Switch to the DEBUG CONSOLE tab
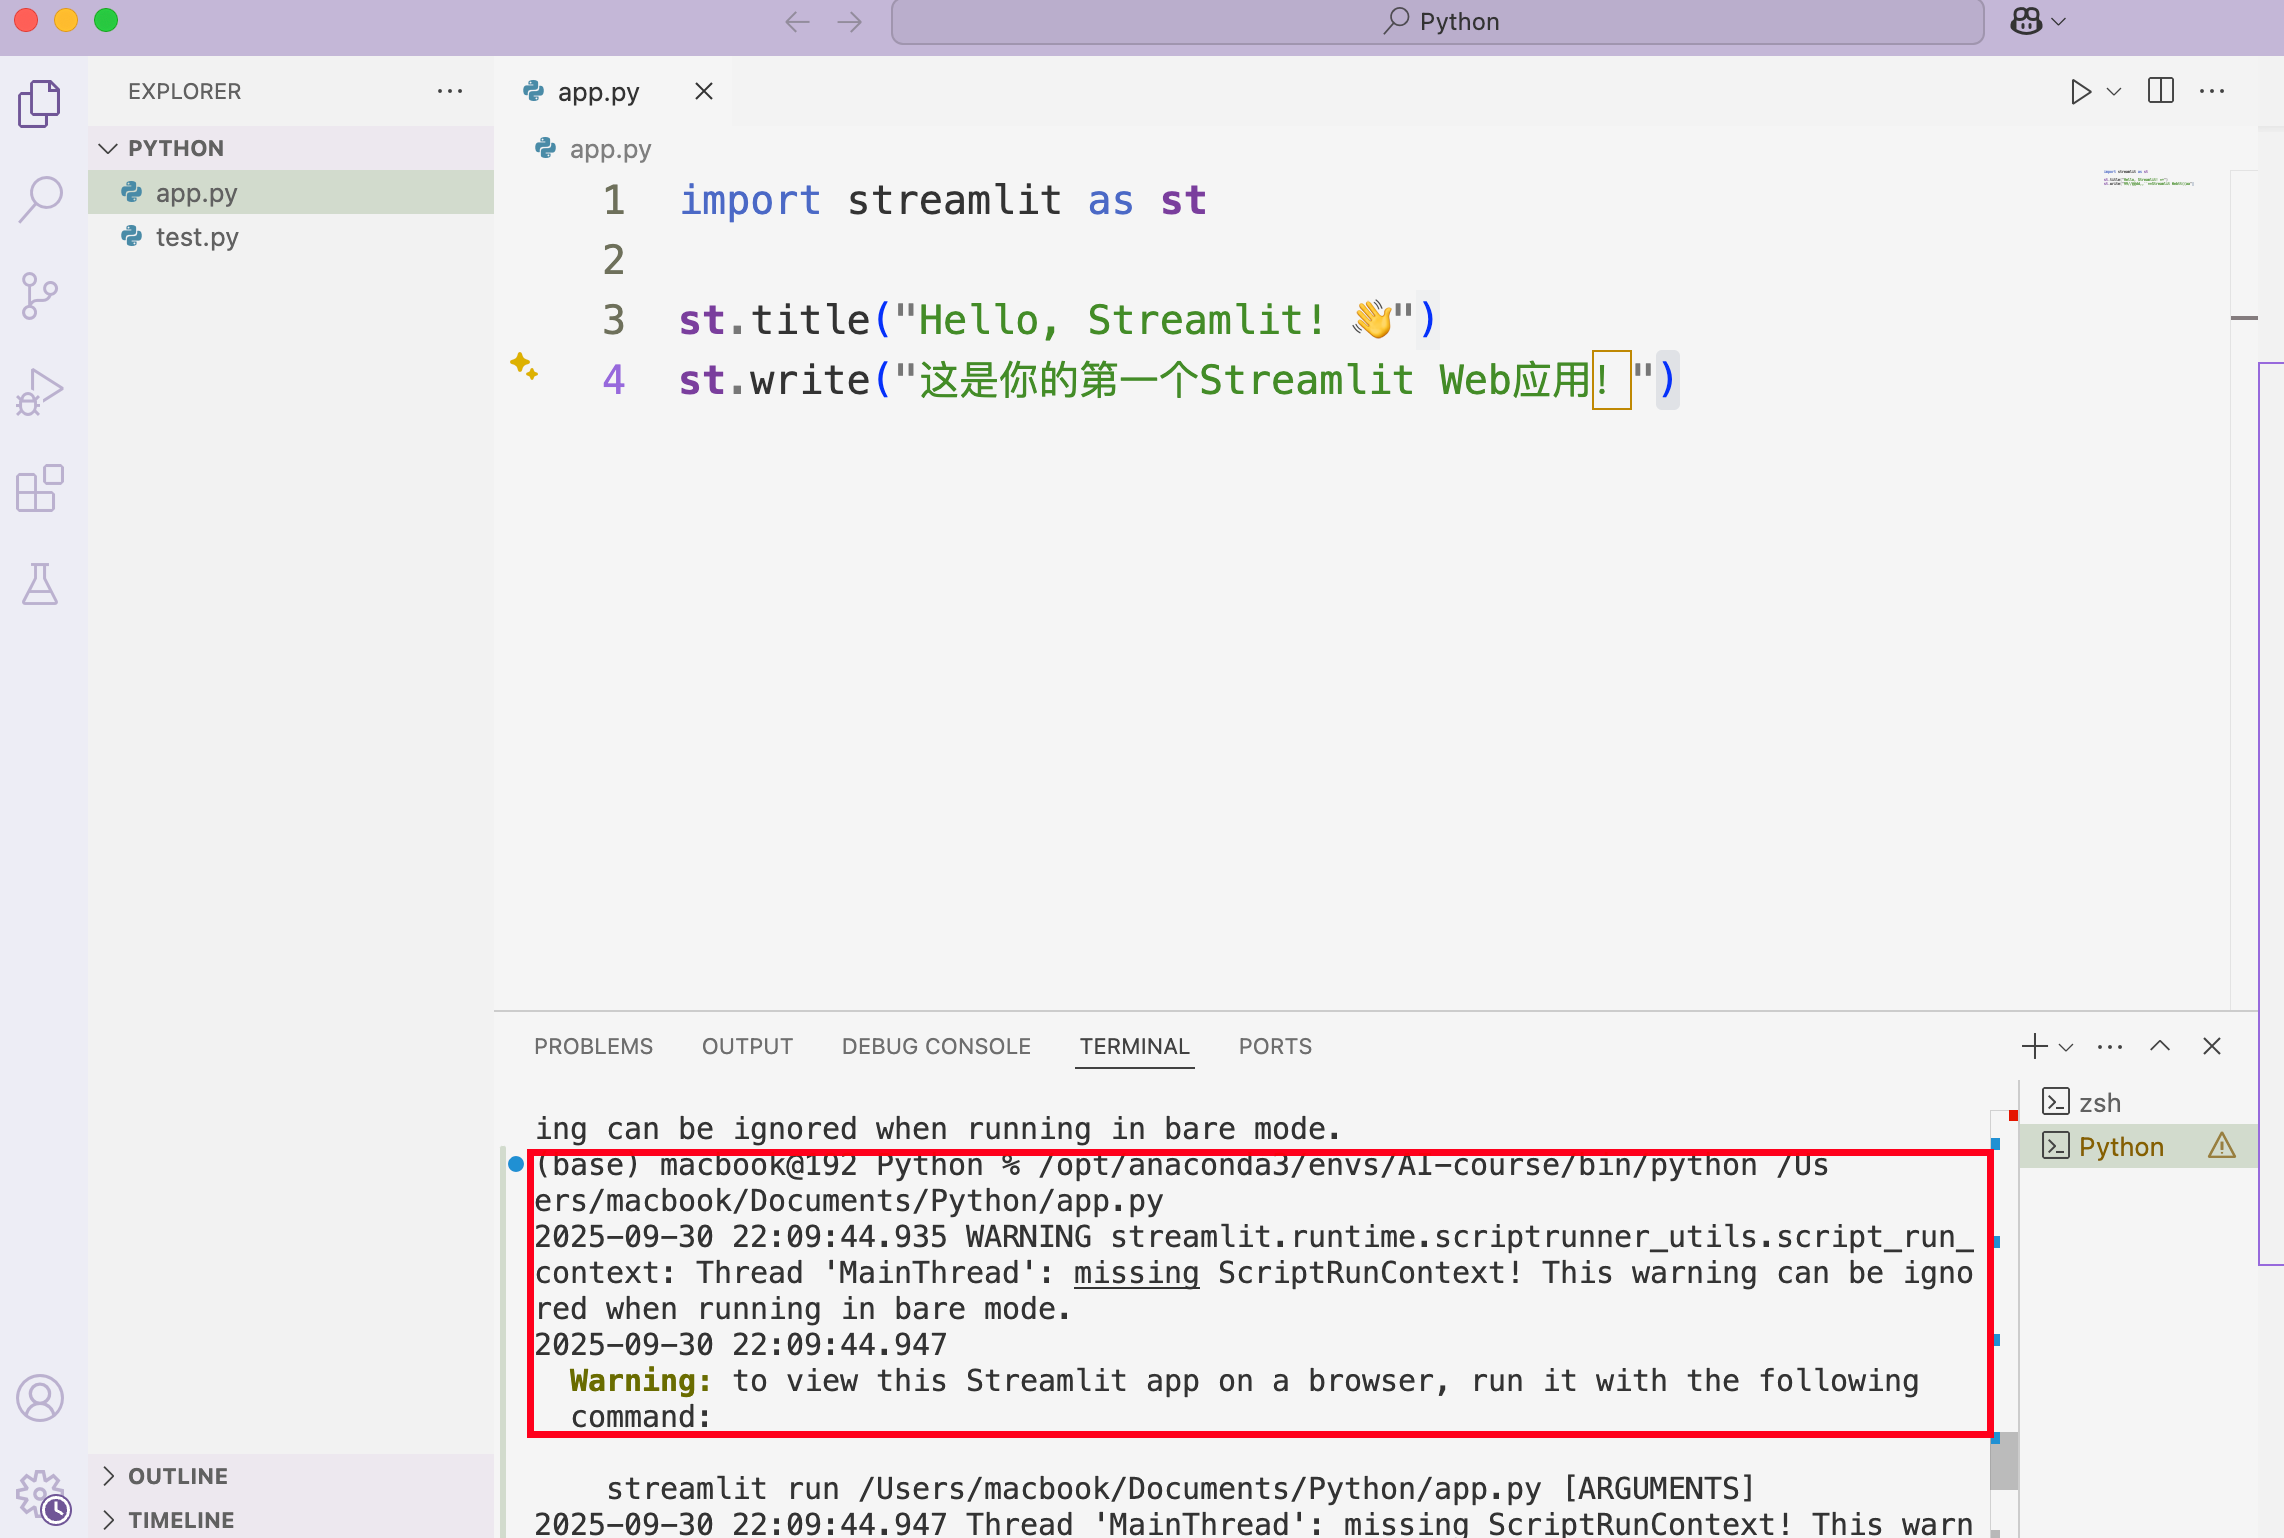 [936, 1046]
